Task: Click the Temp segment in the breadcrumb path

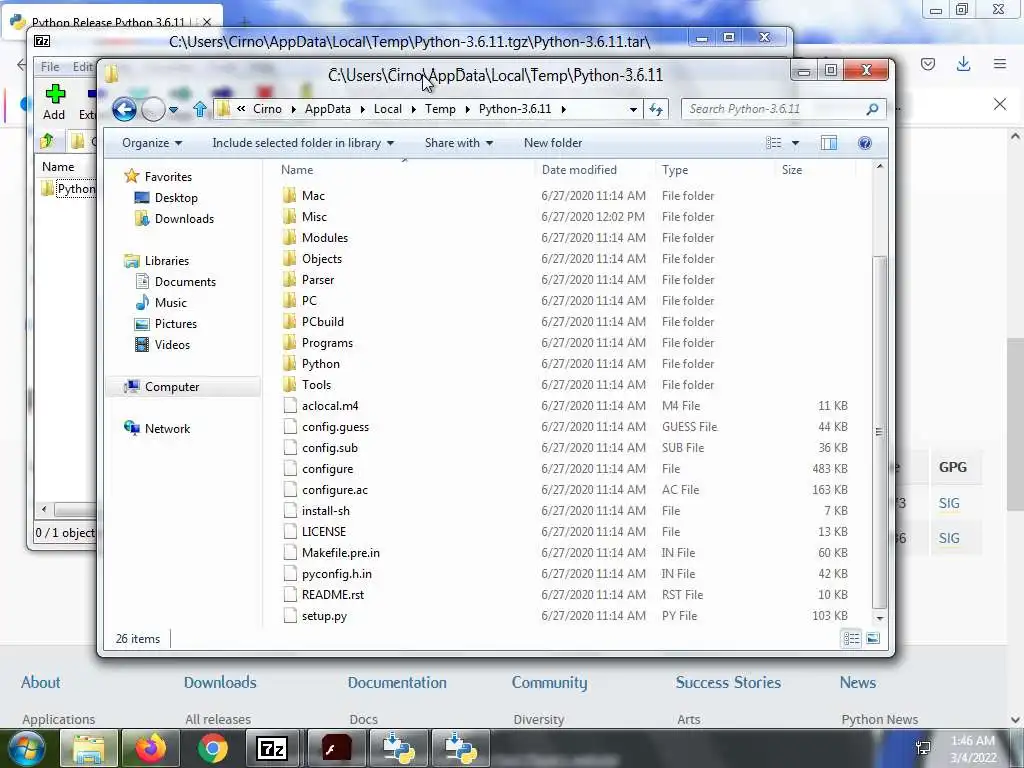Action: coord(440,109)
